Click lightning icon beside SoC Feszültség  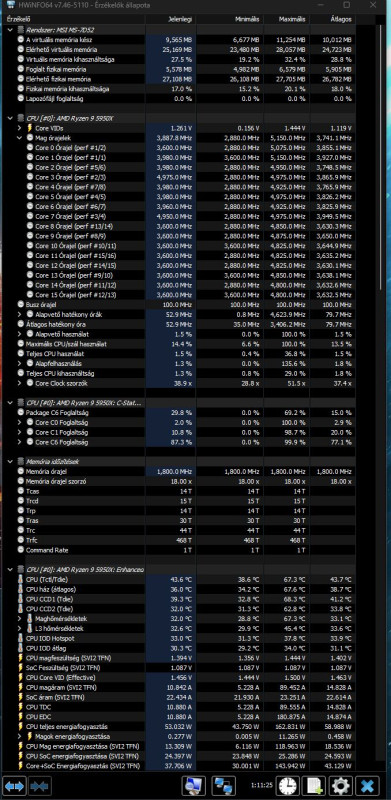20,668
